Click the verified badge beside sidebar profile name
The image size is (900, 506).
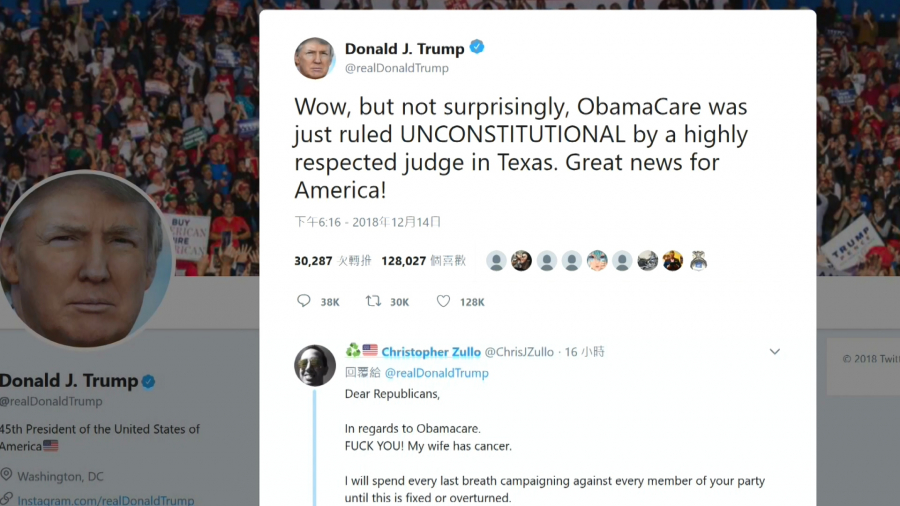(x=149, y=382)
